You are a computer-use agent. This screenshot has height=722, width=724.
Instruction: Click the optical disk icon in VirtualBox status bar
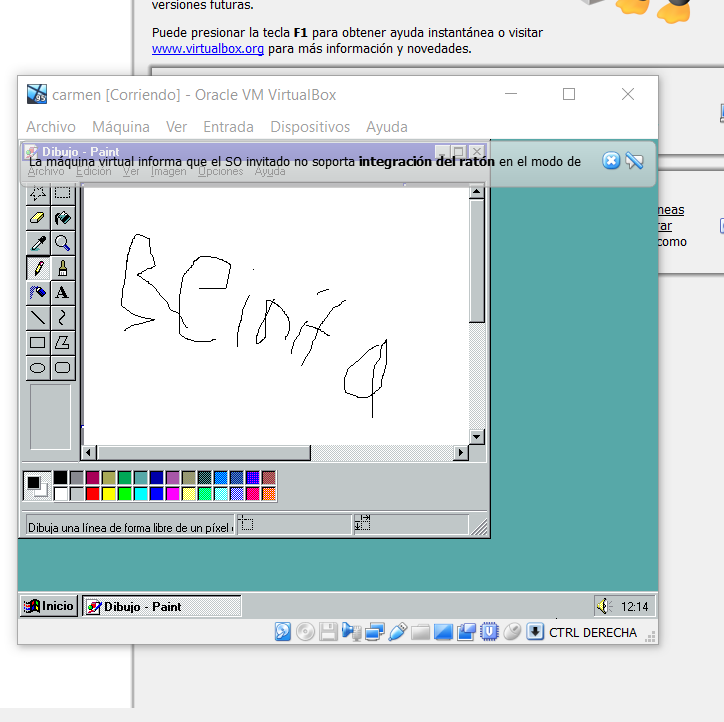coord(305,632)
